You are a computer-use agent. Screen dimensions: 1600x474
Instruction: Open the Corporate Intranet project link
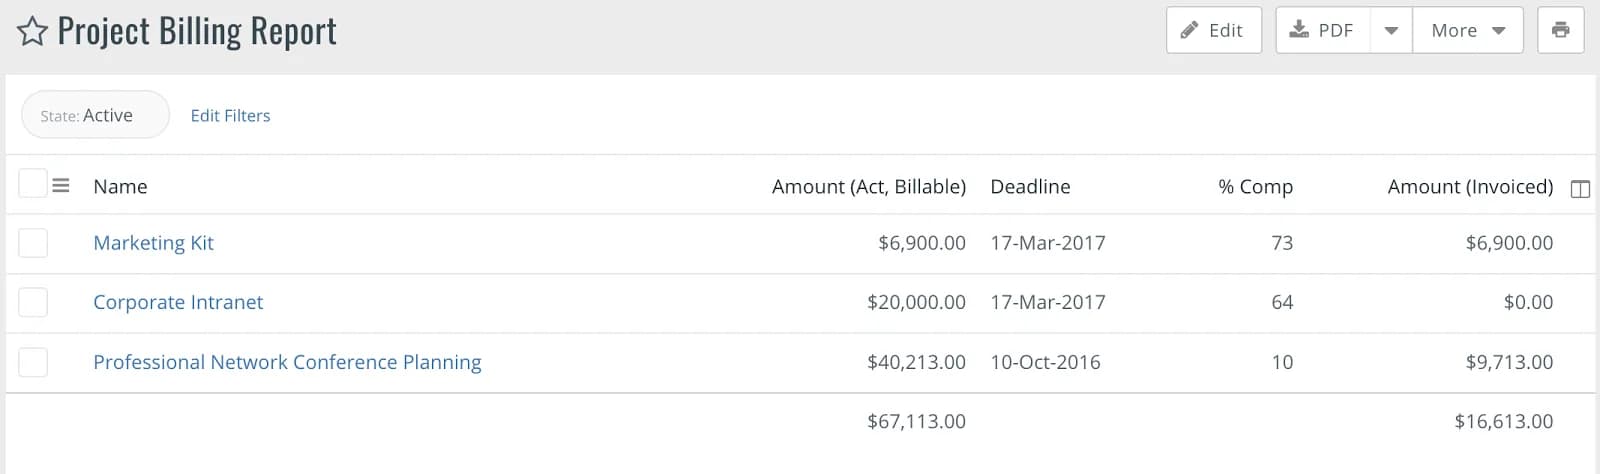coord(178,302)
